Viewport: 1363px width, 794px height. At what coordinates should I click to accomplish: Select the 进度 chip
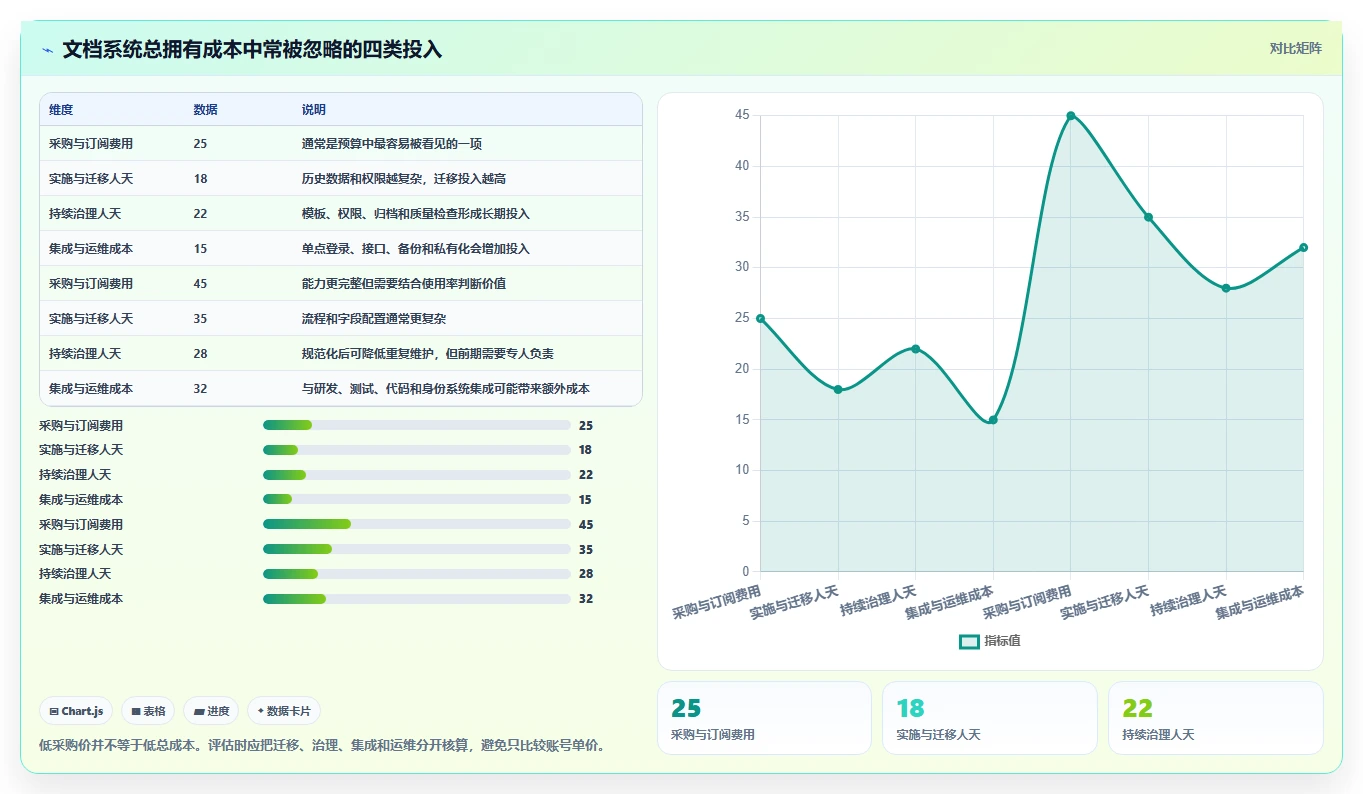click(211, 711)
